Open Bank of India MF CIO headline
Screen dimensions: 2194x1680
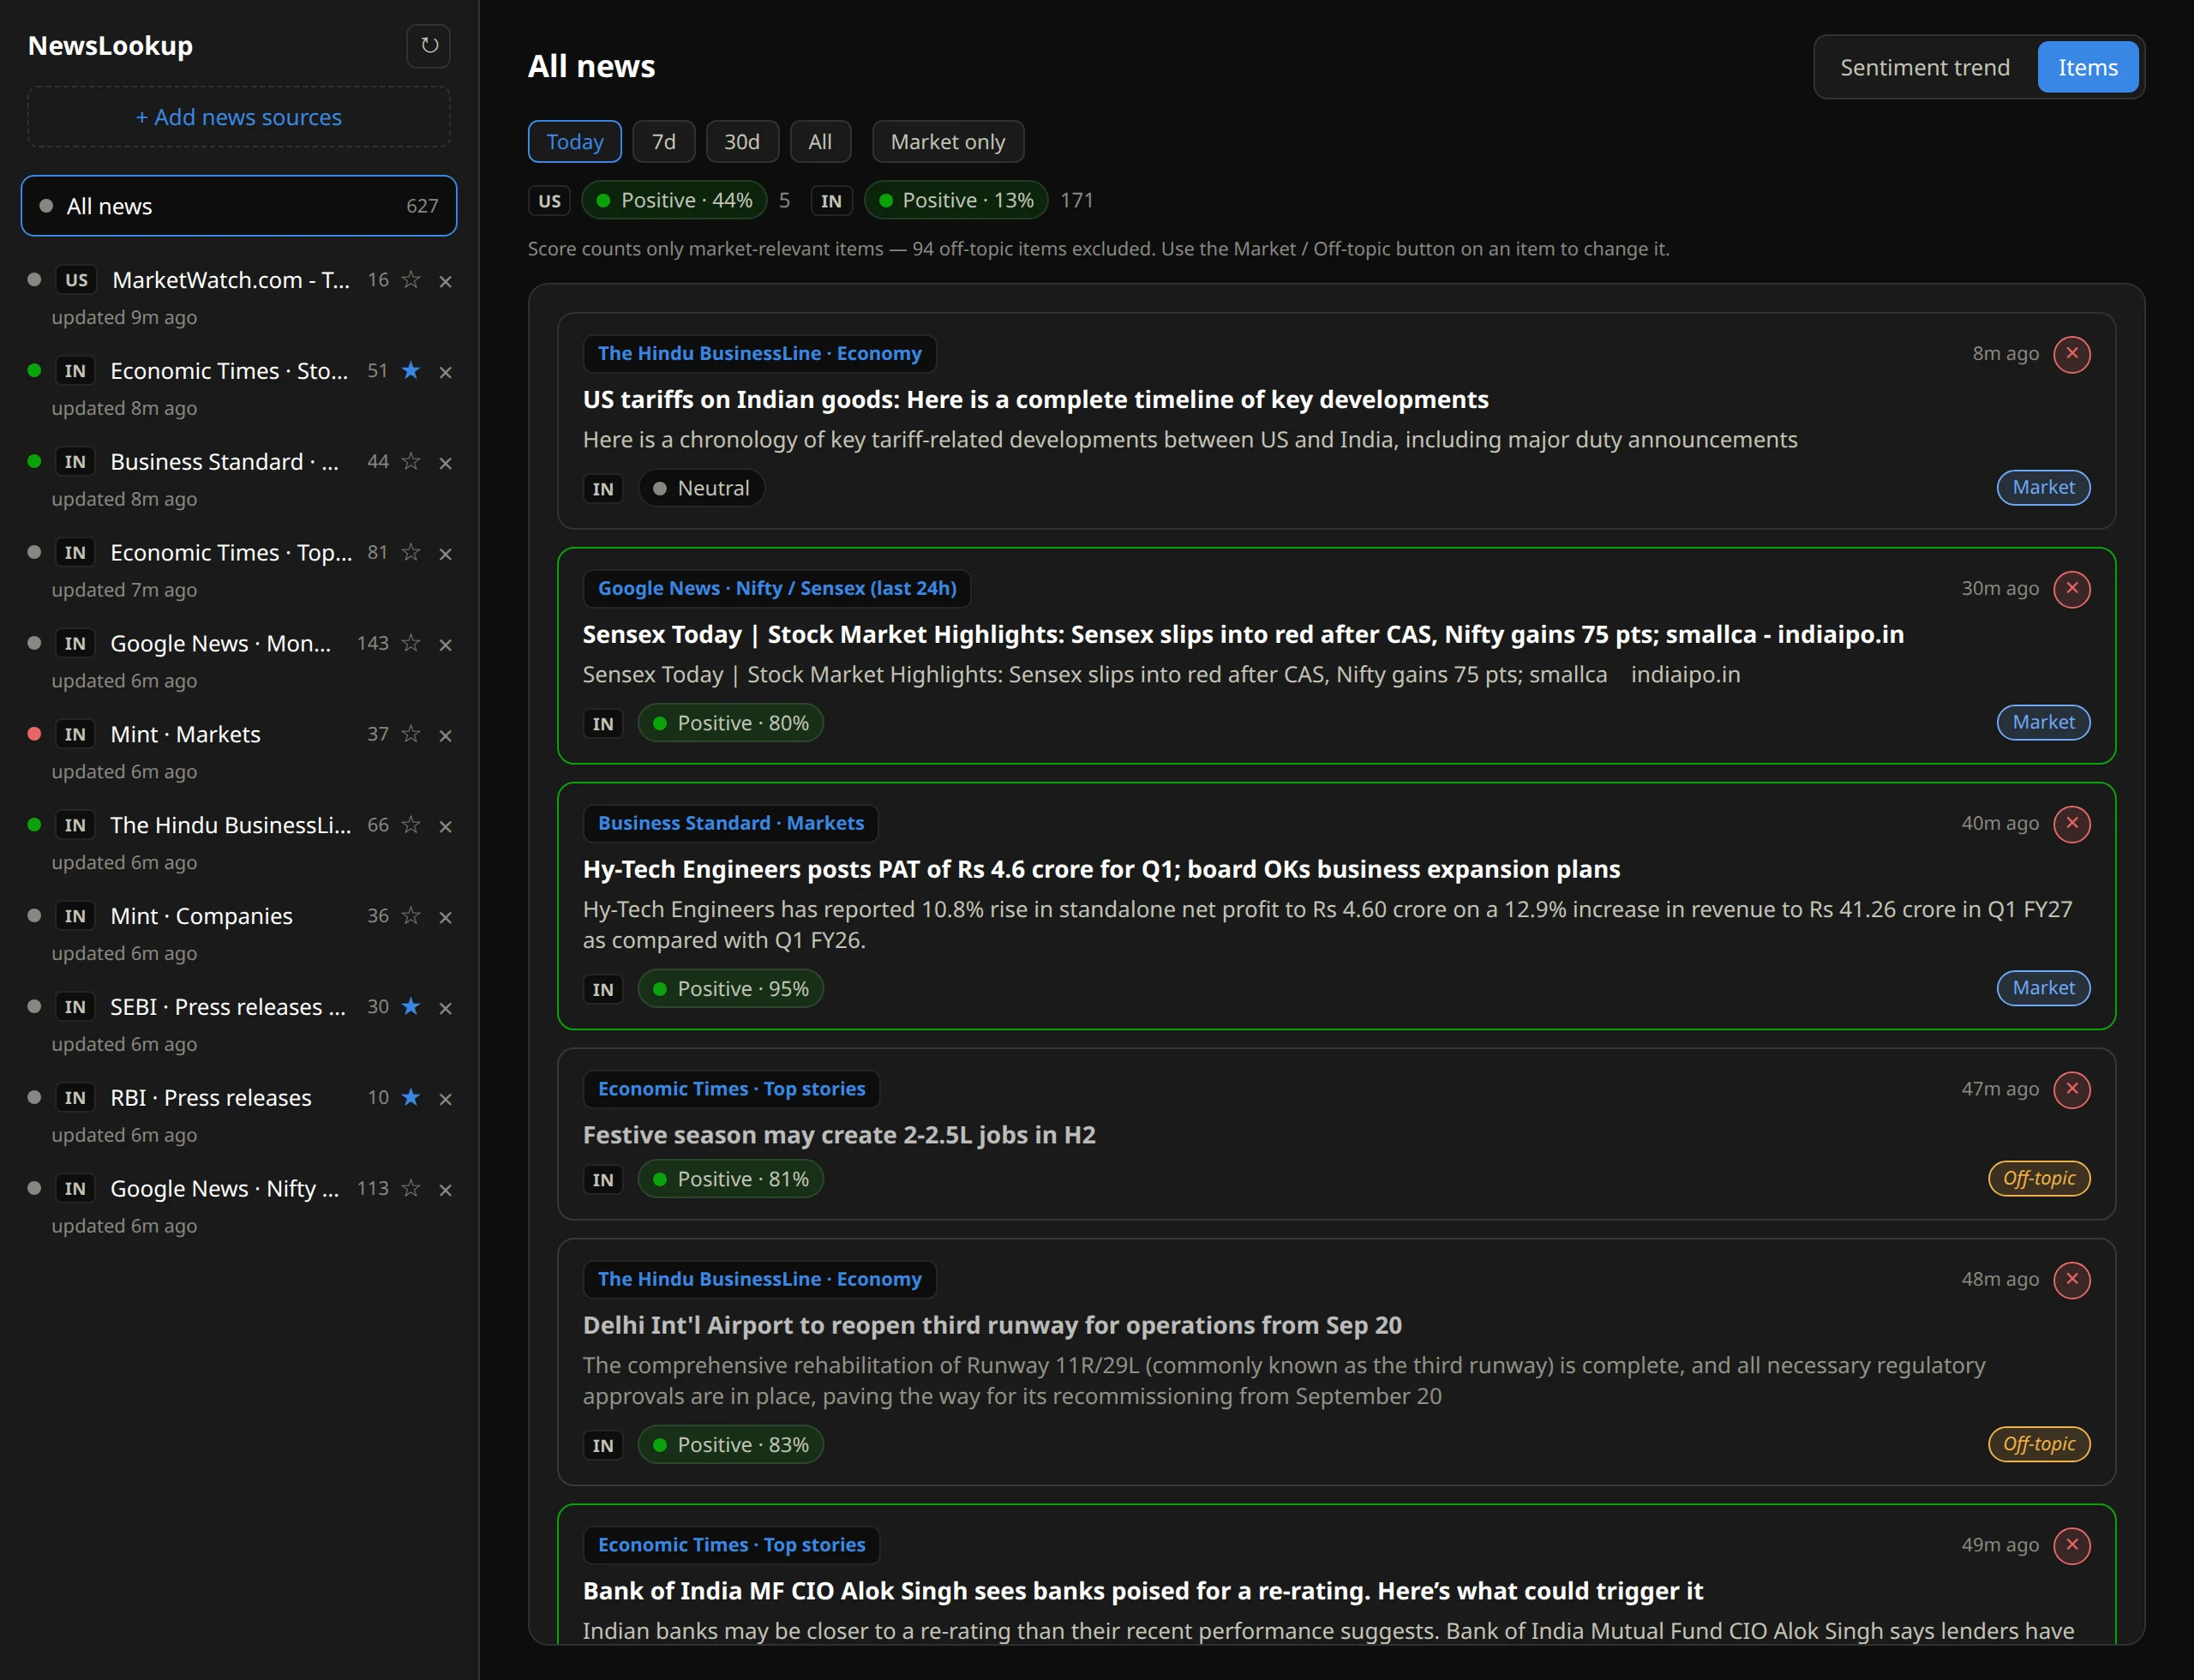1143,1592
